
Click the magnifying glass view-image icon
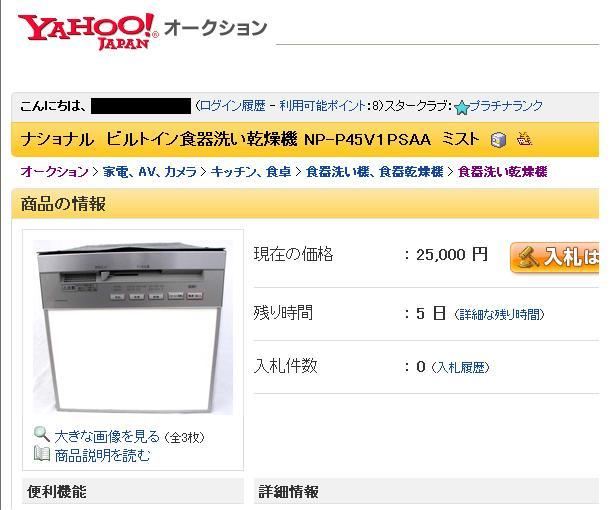(x=42, y=434)
